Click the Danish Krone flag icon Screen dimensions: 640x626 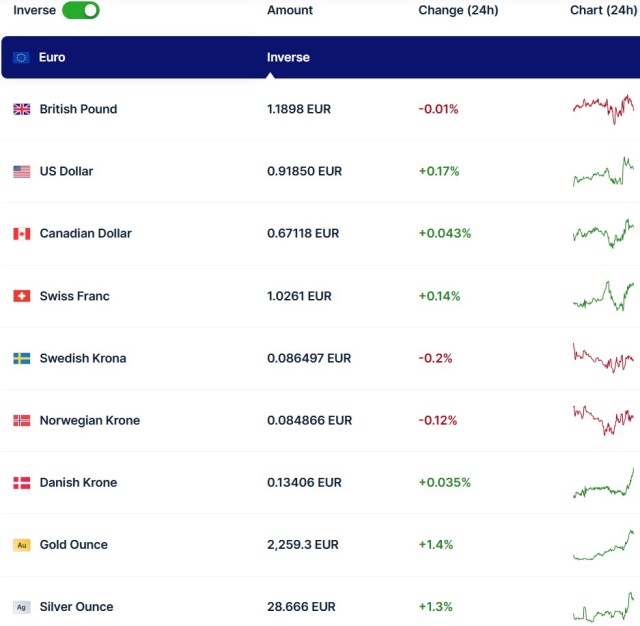pyautogui.click(x=21, y=482)
